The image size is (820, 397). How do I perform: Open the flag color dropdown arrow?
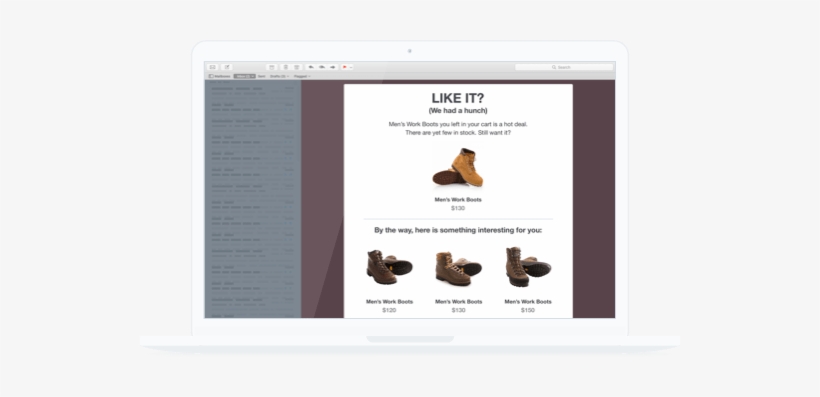(351, 67)
